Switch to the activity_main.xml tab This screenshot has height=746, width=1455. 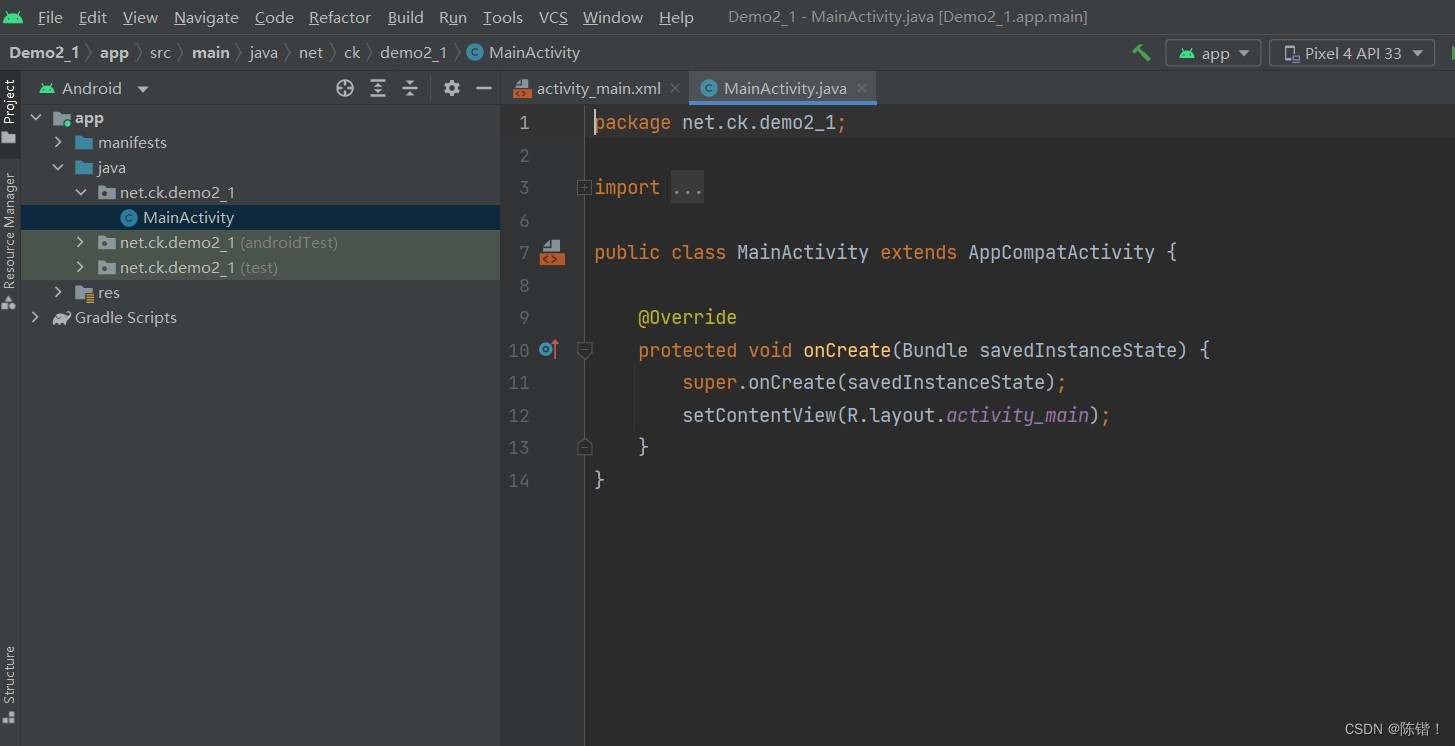point(598,88)
